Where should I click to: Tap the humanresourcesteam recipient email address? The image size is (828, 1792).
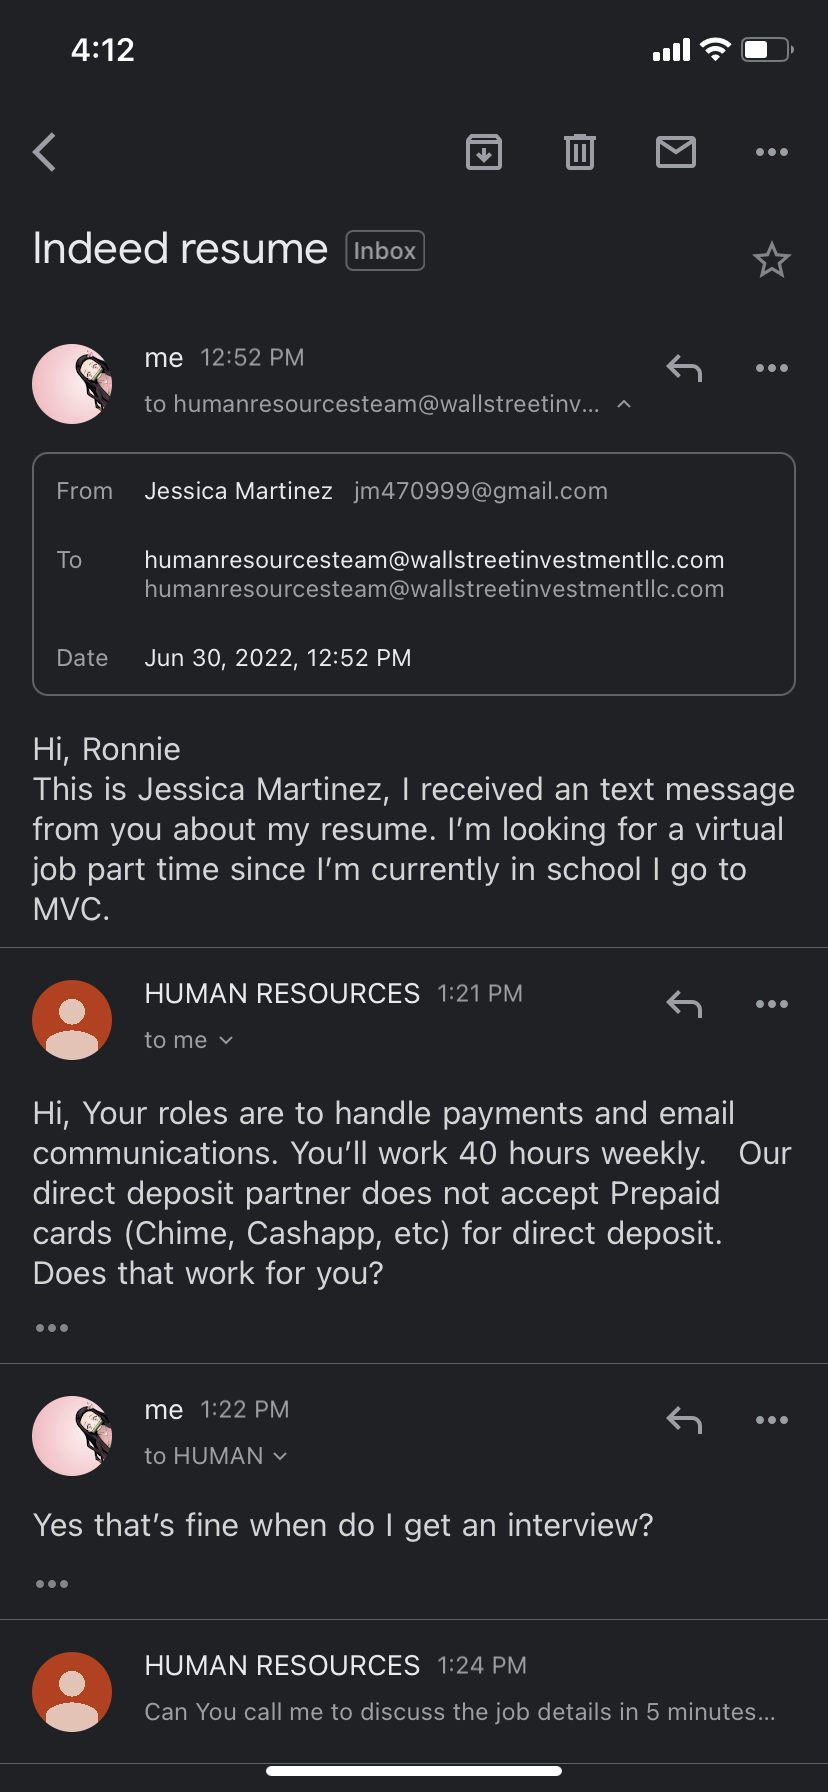tap(434, 560)
